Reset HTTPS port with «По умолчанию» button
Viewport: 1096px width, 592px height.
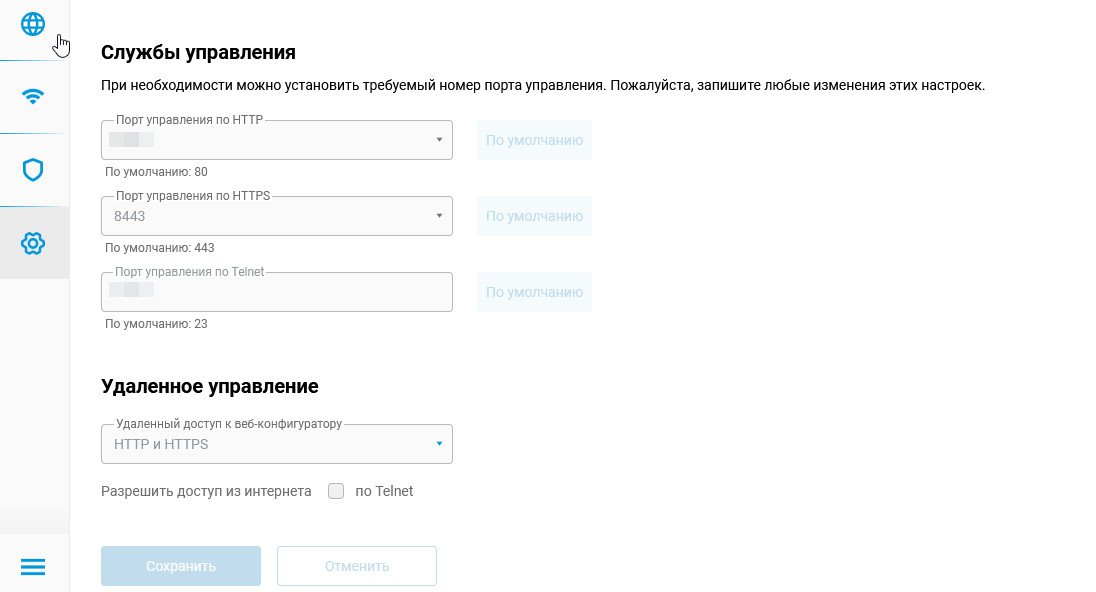click(534, 216)
